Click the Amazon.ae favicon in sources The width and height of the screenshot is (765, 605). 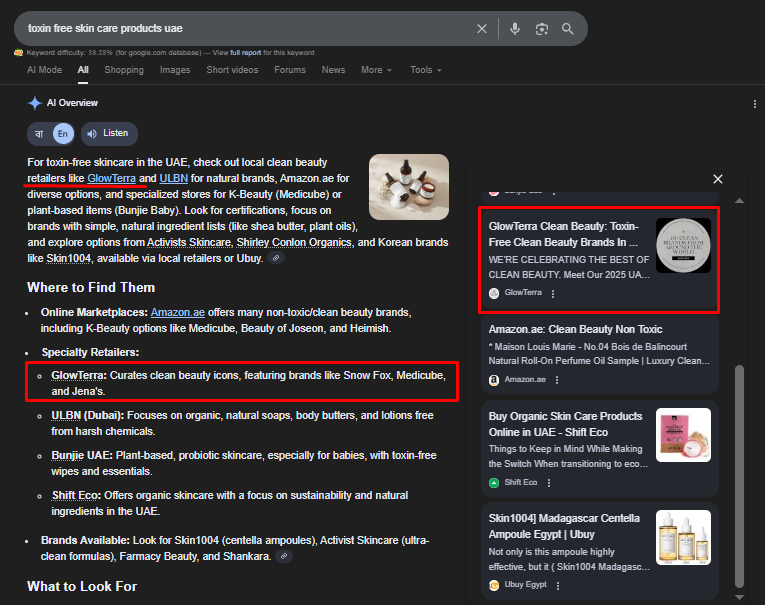click(494, 380)
